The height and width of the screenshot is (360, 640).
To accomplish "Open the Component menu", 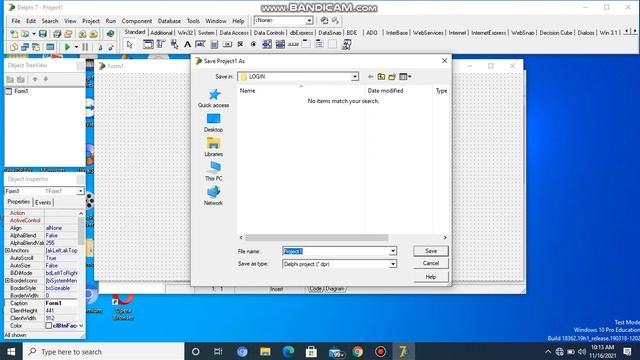I will point(137,21).
